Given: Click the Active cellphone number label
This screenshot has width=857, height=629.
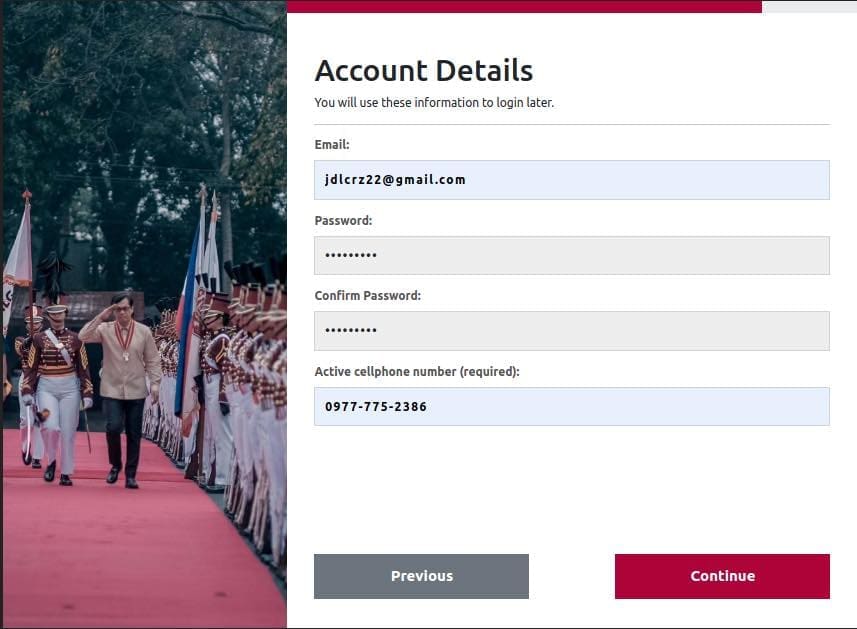Looking at the screenshot, I should click(417, 372).
